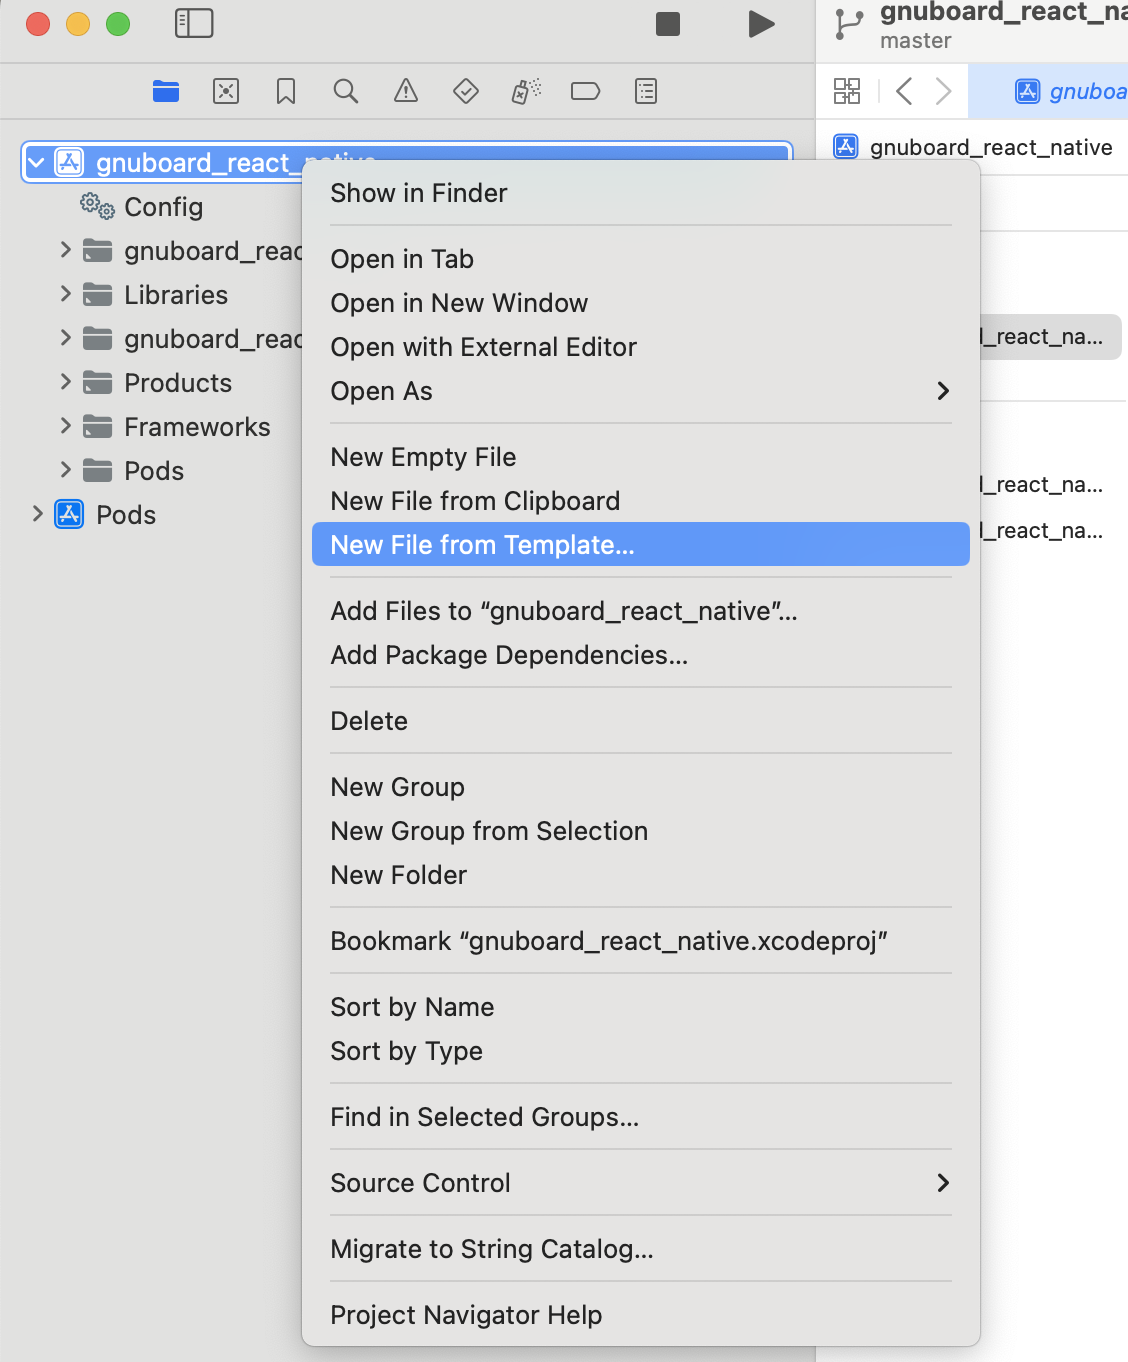Open Project Navigator Help

[641, 1315]
